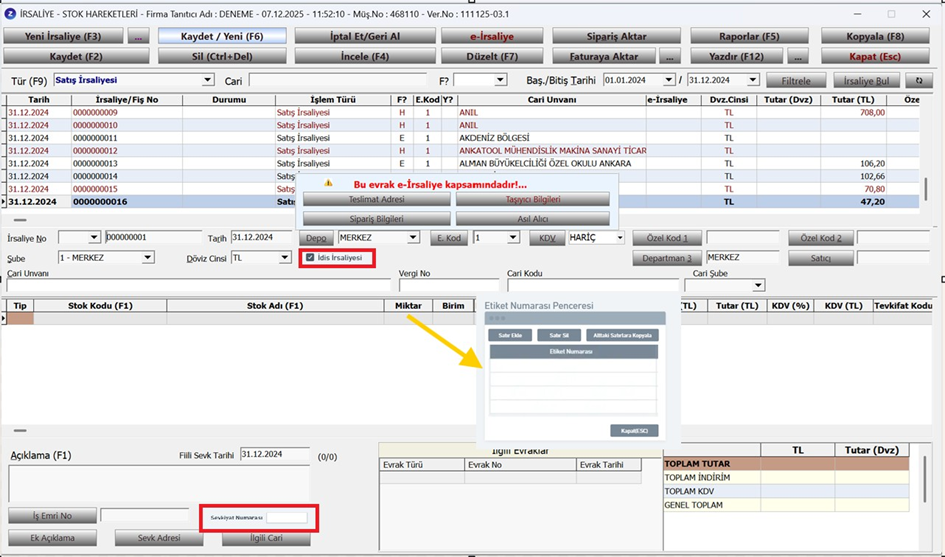Click the ellipsis button beside Yazdır (F12)
945x557 pixels.
click(798, 57)
